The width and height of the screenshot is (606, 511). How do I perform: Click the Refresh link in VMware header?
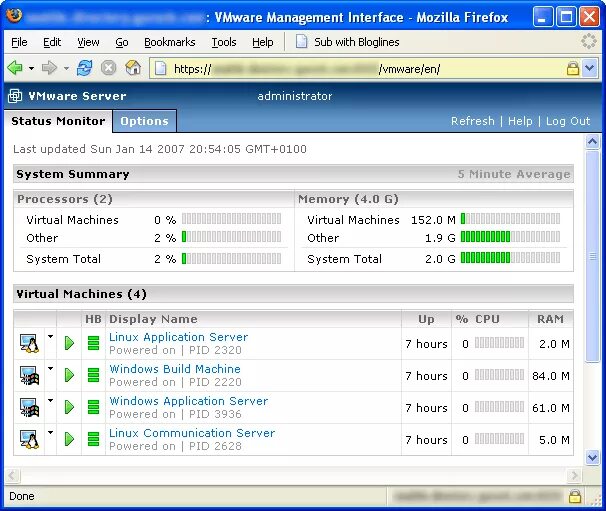click(473, 121)
